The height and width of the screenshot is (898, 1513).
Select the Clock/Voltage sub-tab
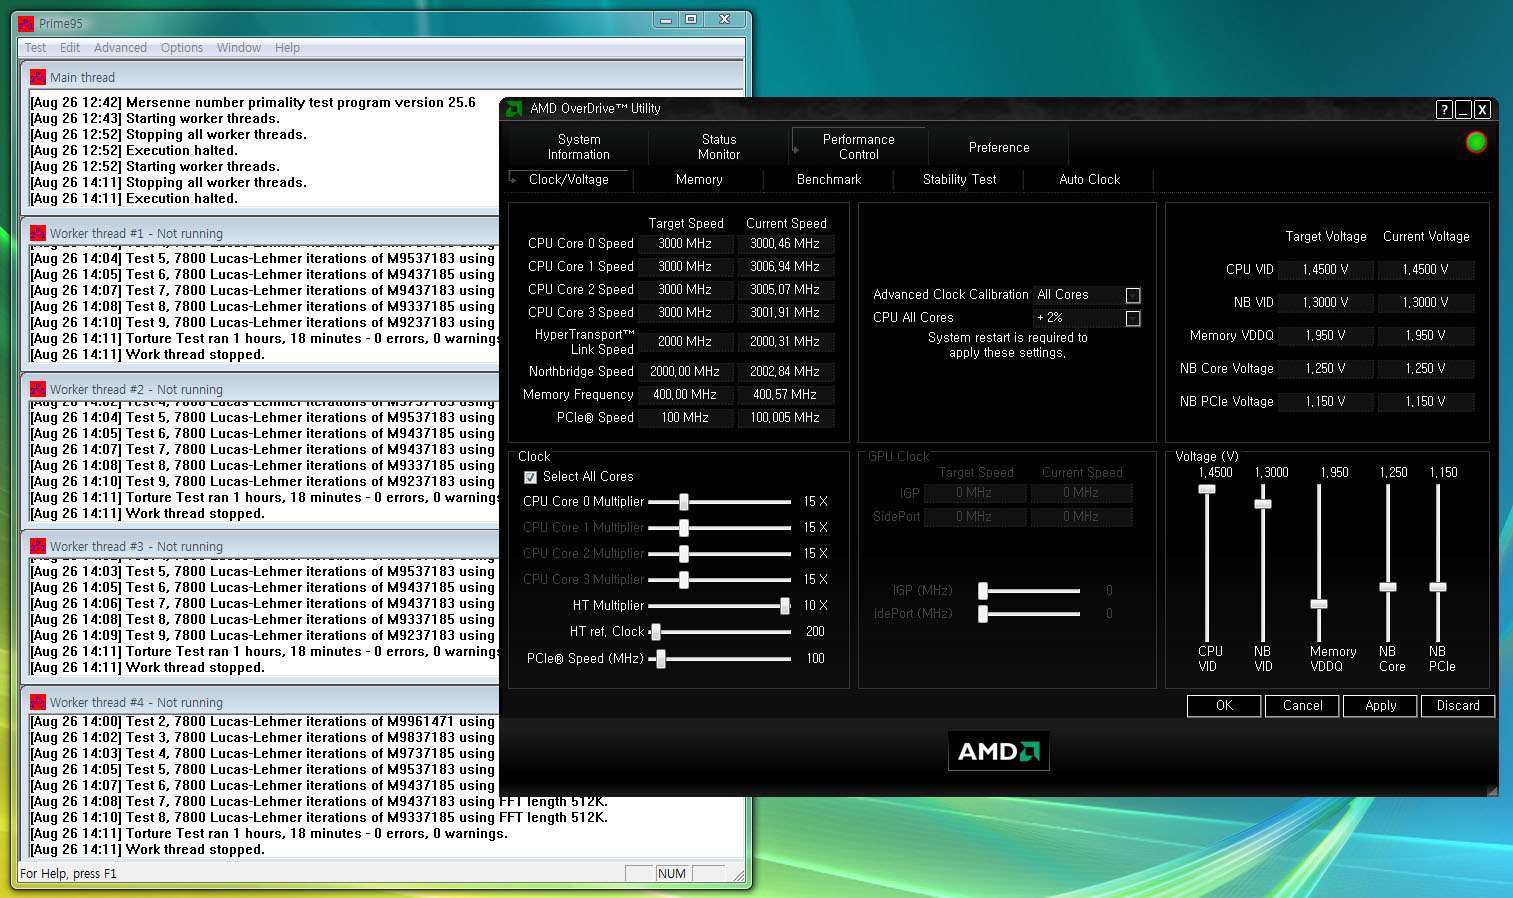(569, 180)
